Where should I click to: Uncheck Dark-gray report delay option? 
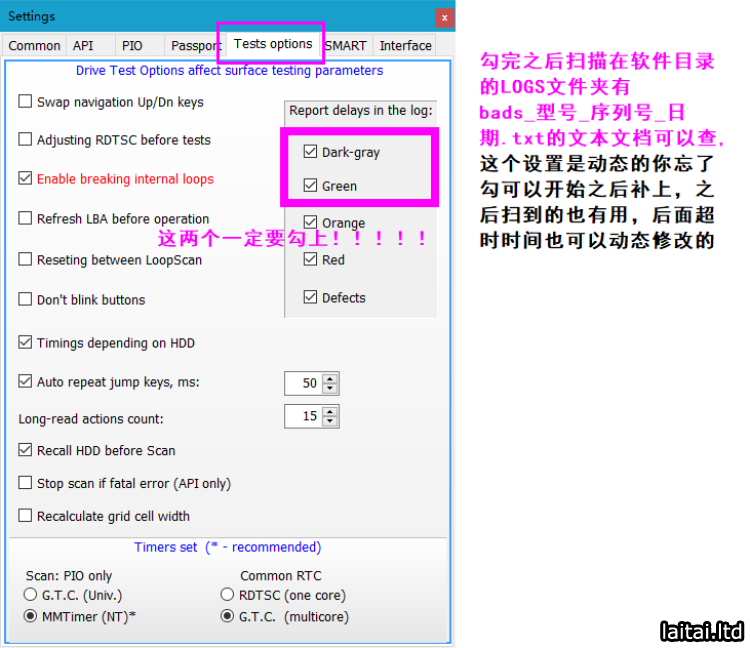click(x=310, y=152)
